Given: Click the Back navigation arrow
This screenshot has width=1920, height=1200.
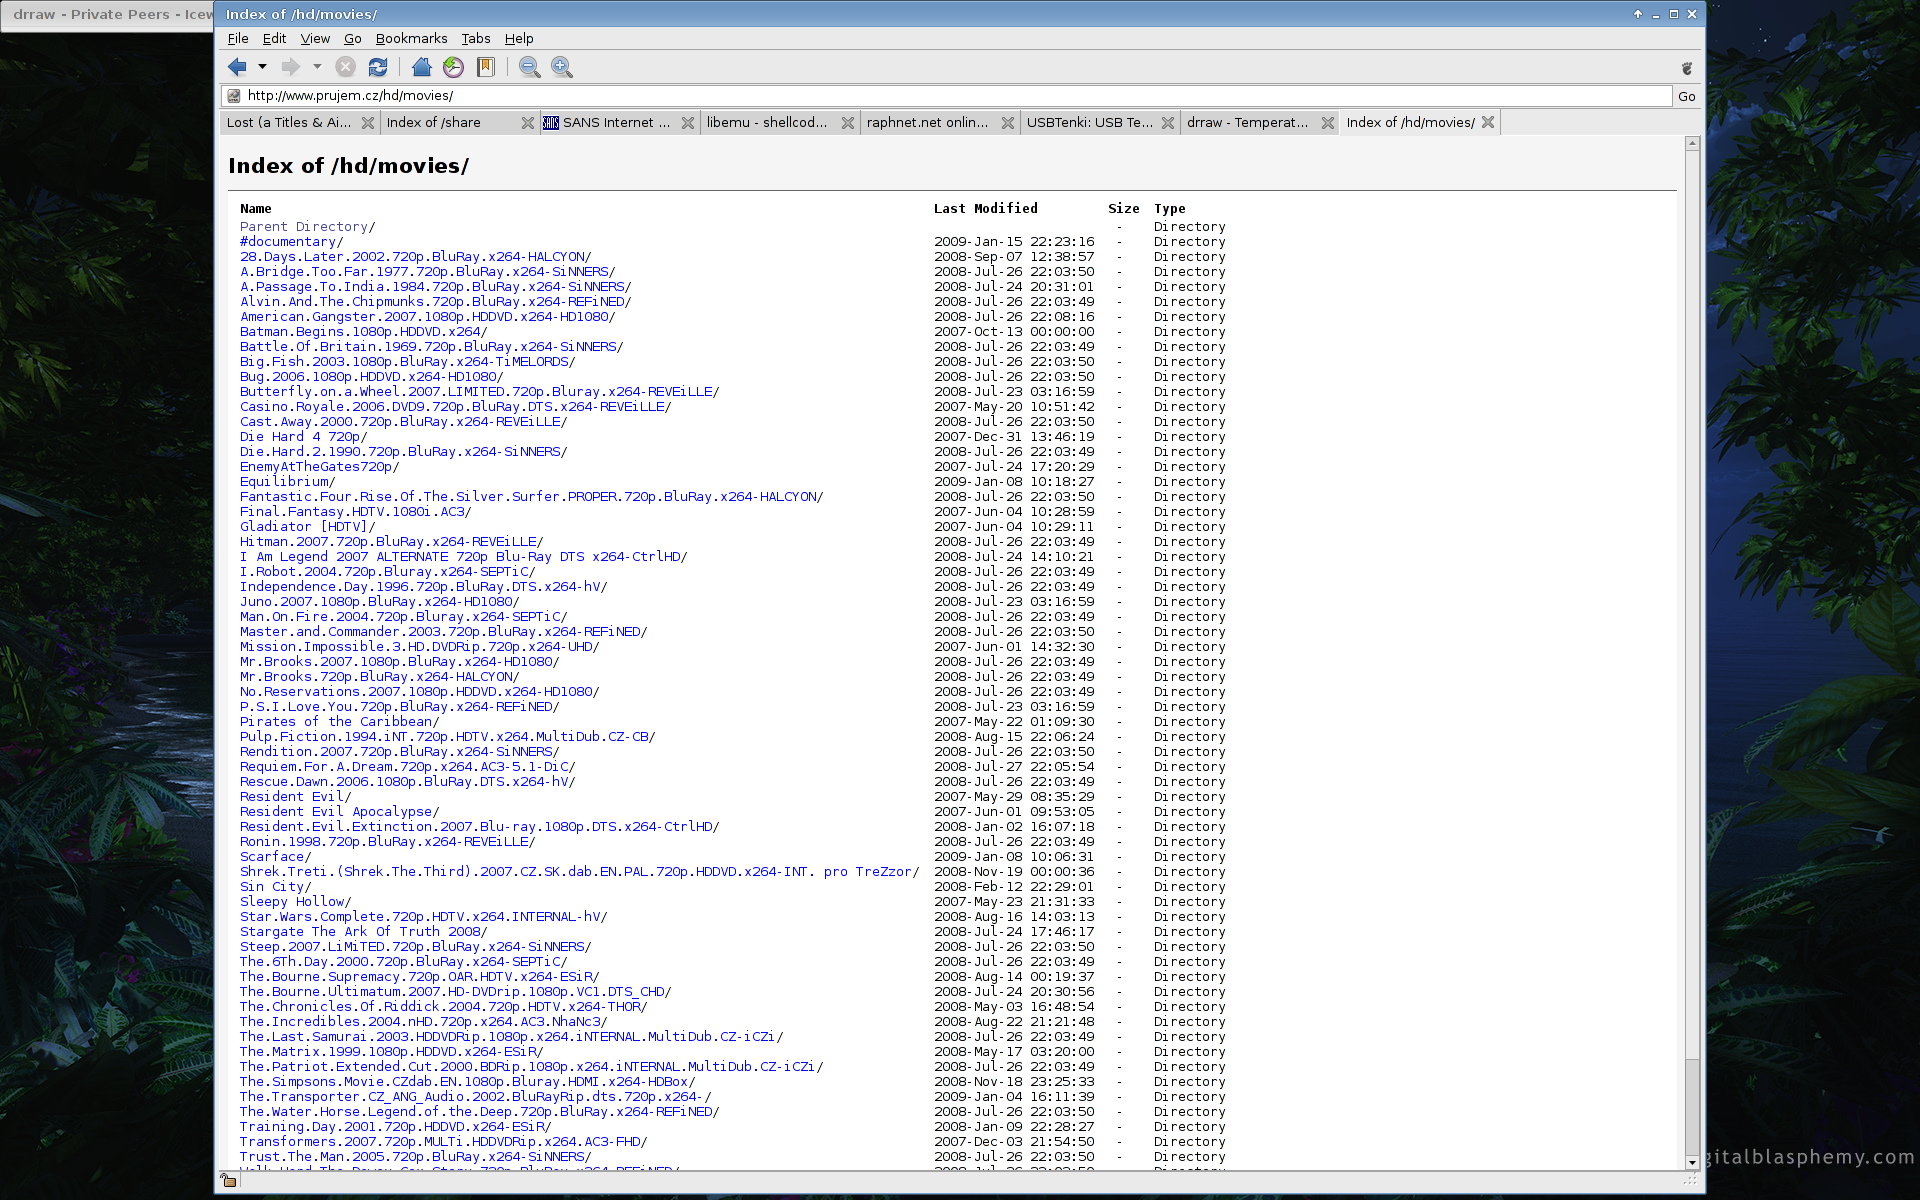Looking at the screenshot, I should tap(237, 67).
